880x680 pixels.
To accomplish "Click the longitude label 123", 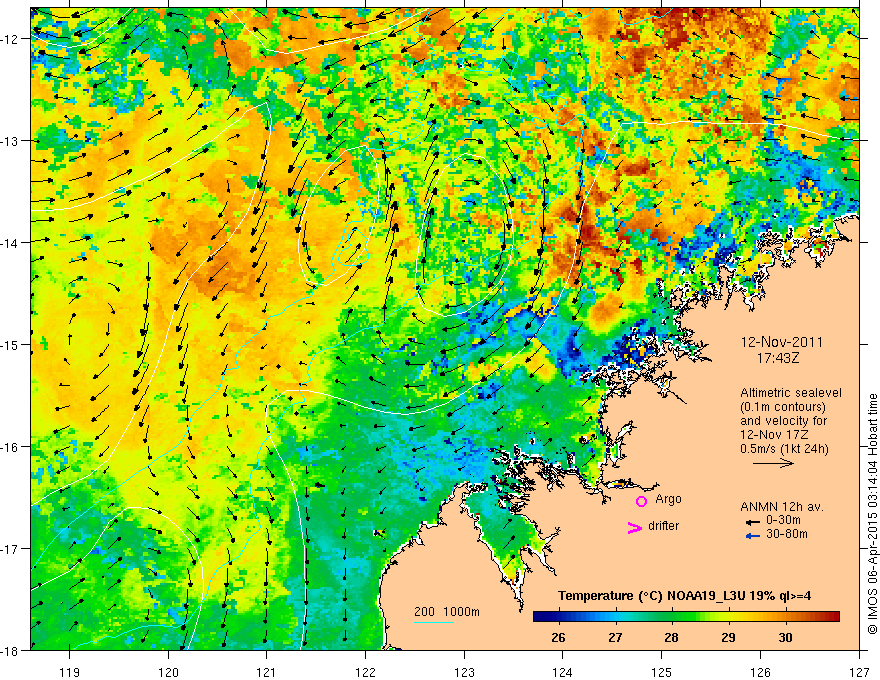I will click(464, 672).
